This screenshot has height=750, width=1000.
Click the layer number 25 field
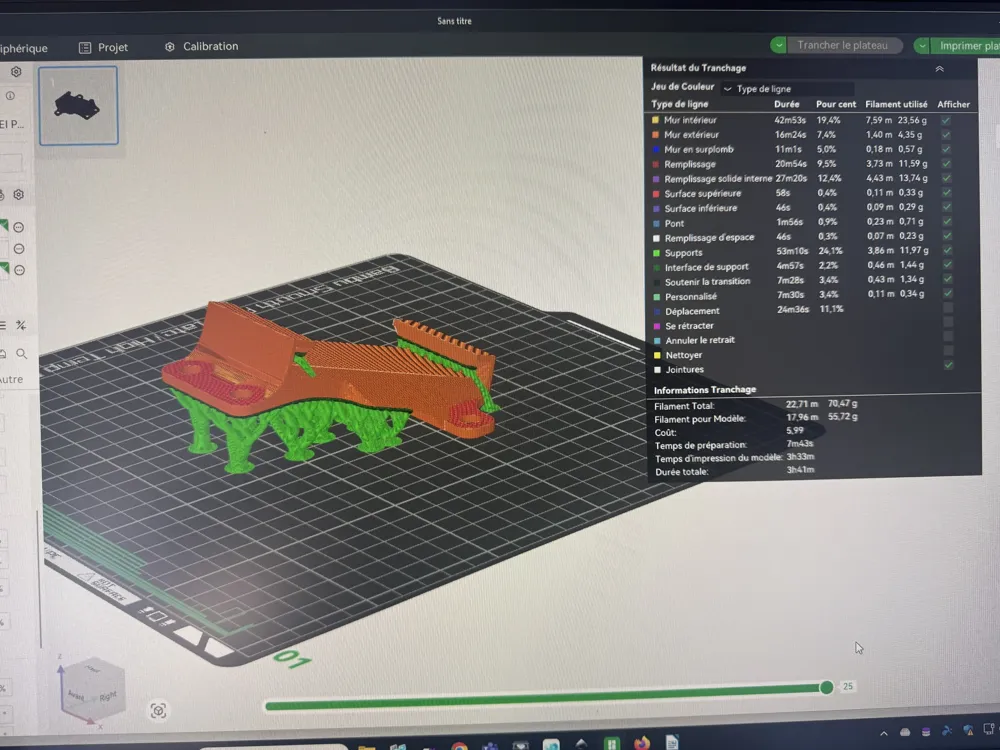coord(848,686)
